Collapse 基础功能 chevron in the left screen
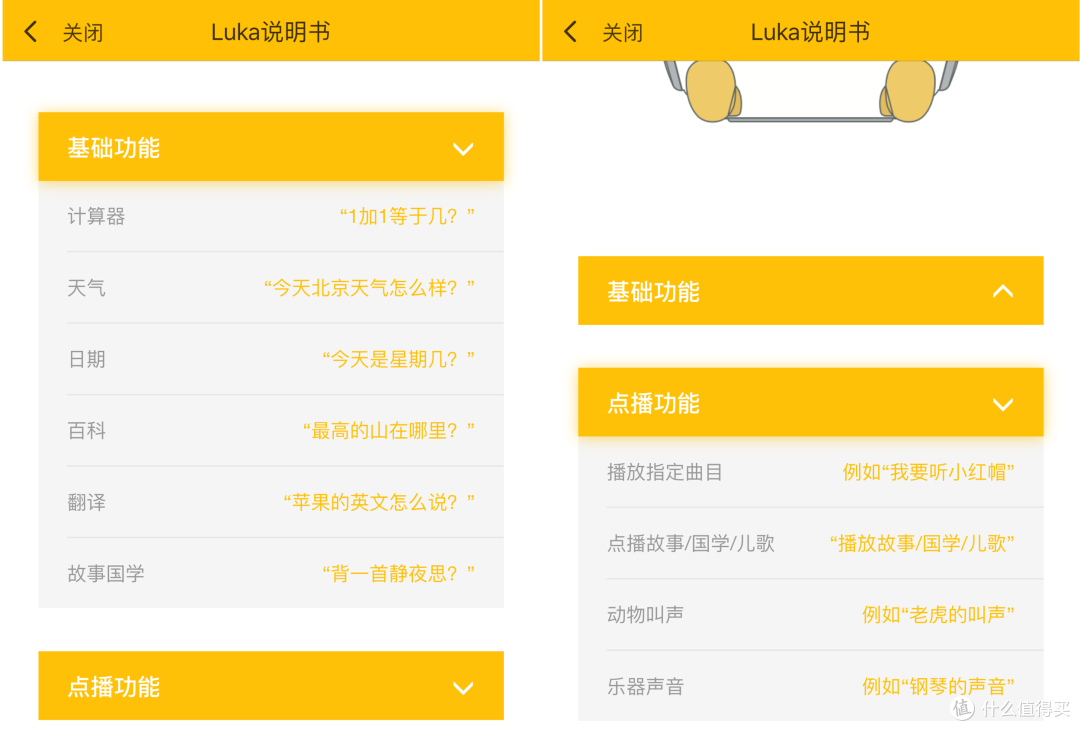This screenshot has height=731, width=1080. [x=463, y=148]
